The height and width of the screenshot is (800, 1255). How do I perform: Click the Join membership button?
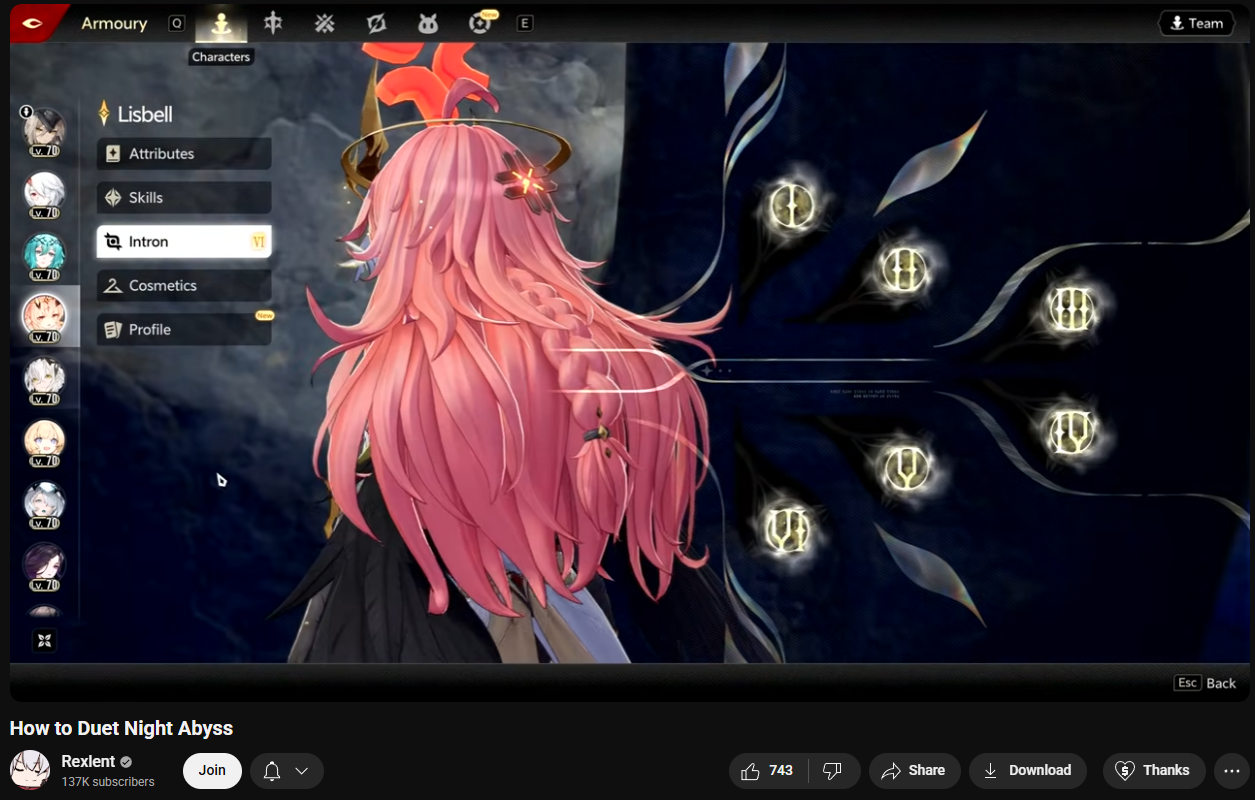(212, 770)
